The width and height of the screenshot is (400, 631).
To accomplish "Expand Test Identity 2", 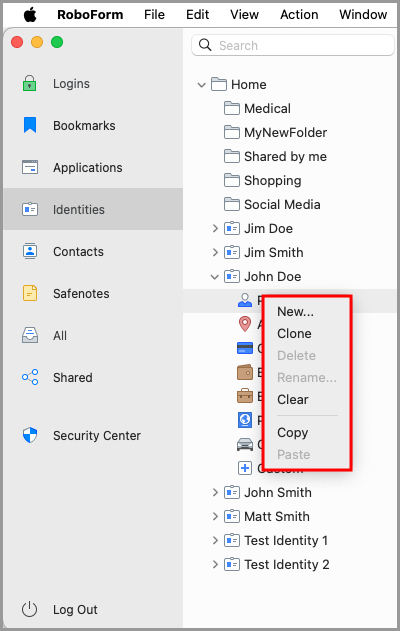I will [215, 565].
